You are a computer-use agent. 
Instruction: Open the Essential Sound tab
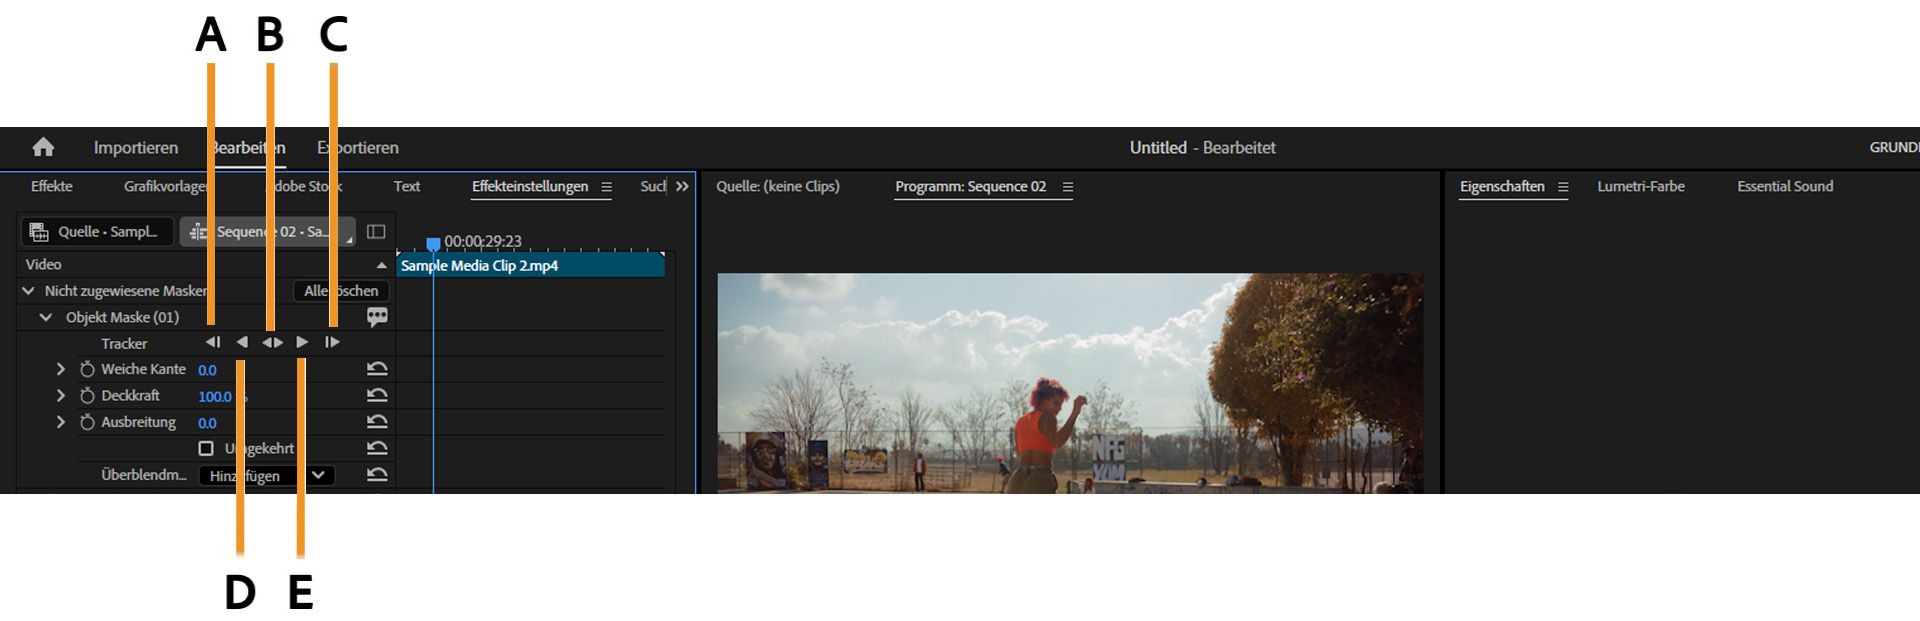(x=1785, y=186)
